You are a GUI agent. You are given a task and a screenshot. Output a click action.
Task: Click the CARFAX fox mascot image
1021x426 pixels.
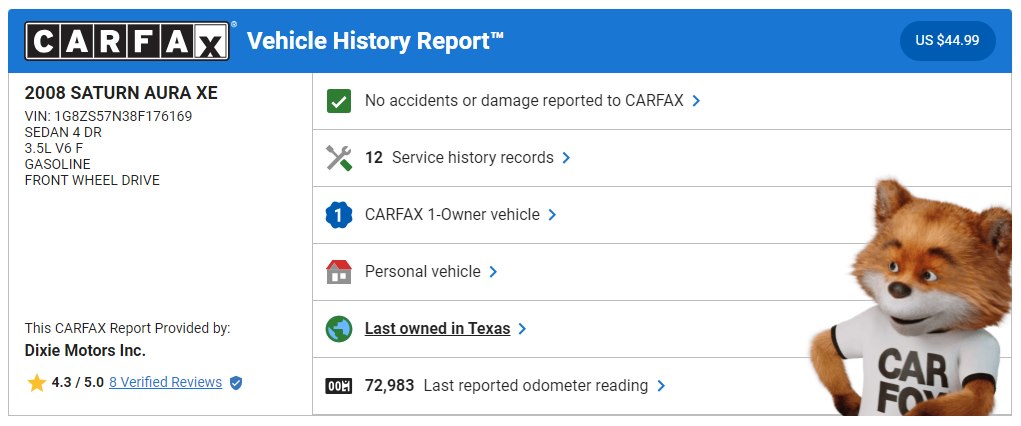click(912, 298)
